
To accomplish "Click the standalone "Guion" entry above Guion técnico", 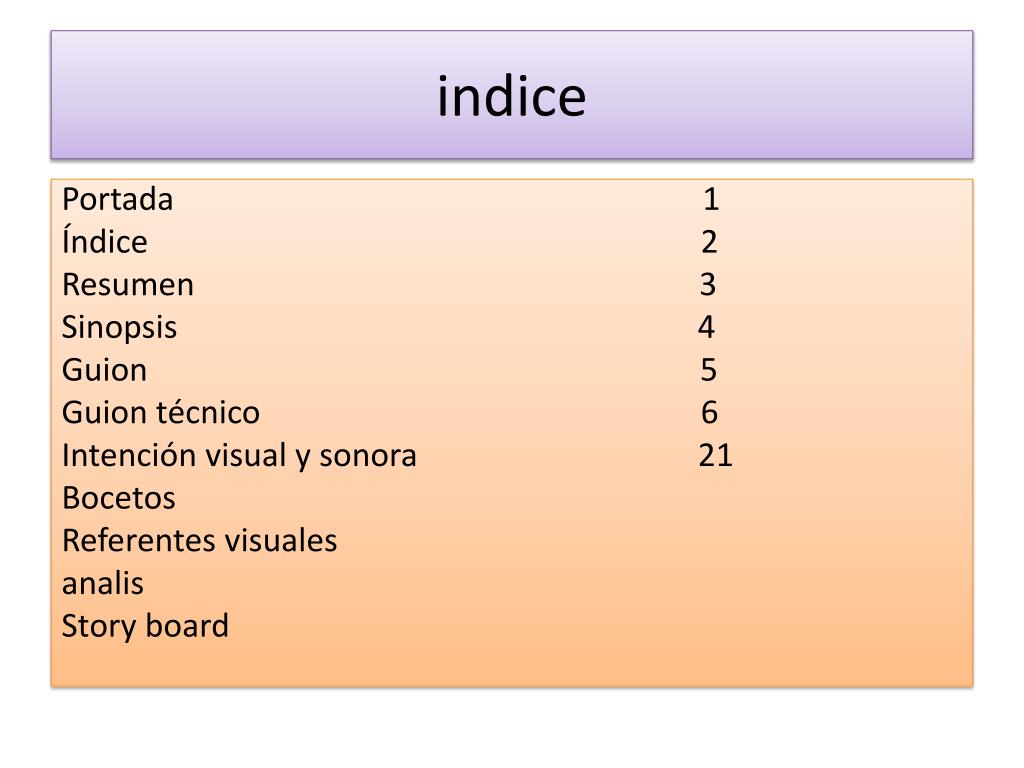I will (104, 371).
